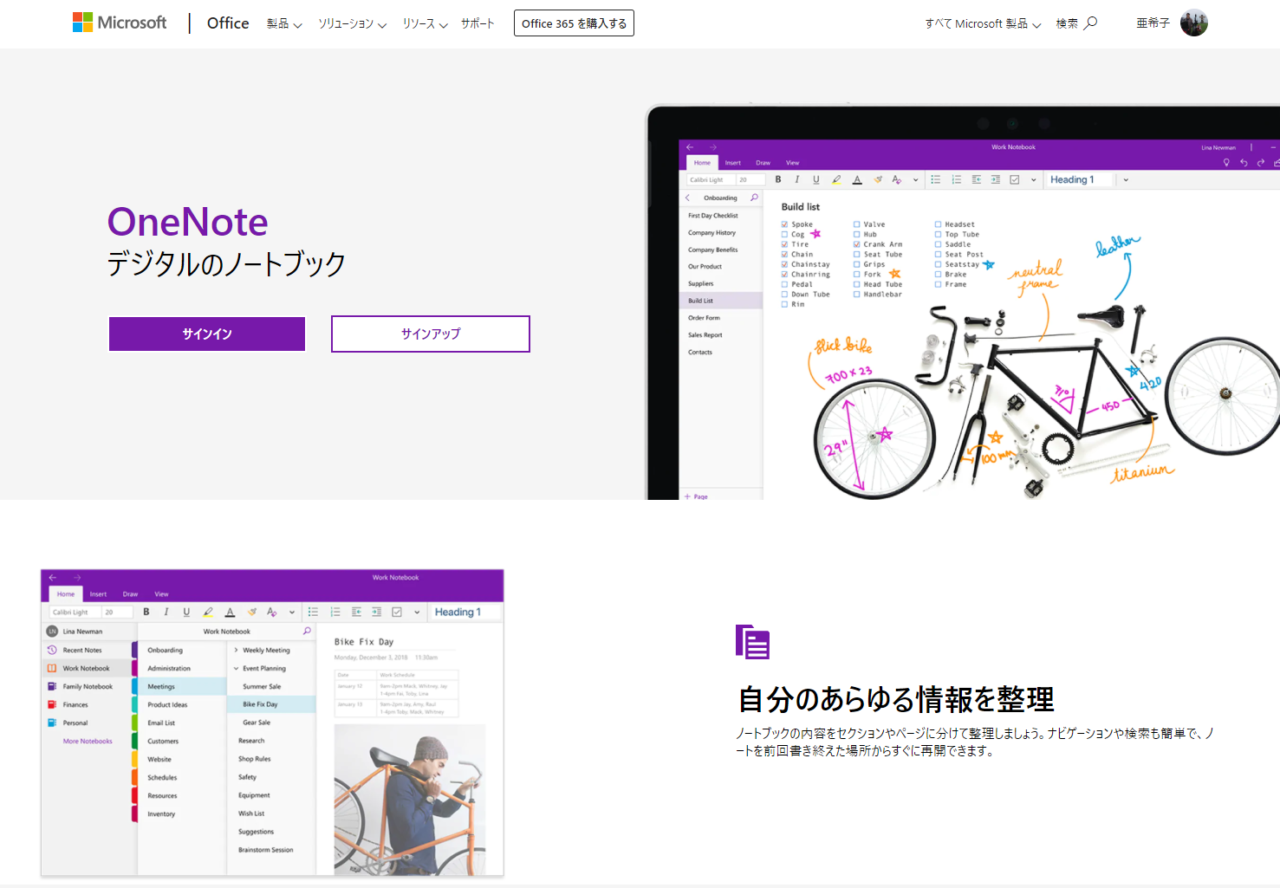Open the ソリューション dropdown

pyautogui.click(x=352, y=23)
